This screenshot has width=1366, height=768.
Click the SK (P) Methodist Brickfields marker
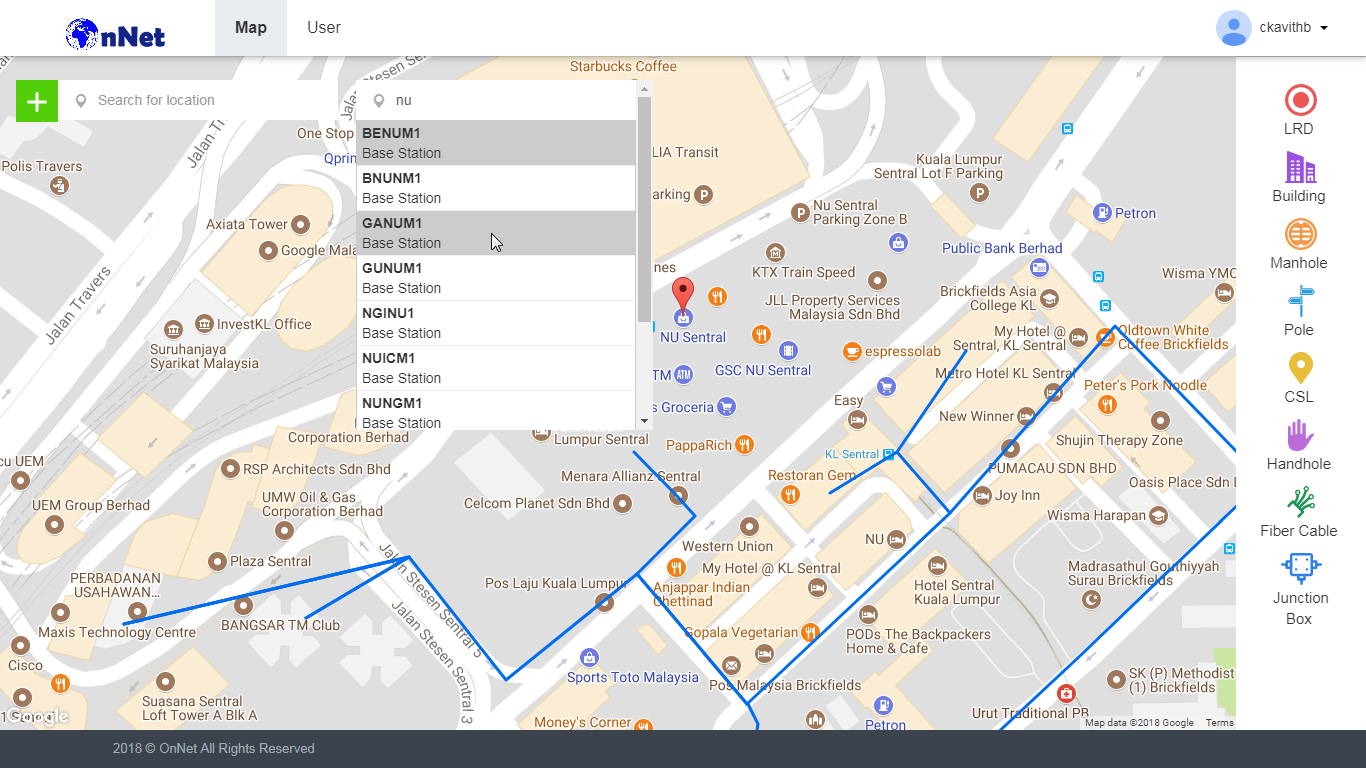(x=1116, y=680)
